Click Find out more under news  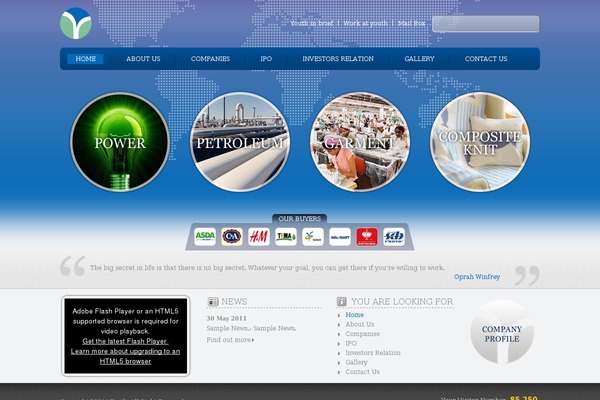(x=230, y=340)
